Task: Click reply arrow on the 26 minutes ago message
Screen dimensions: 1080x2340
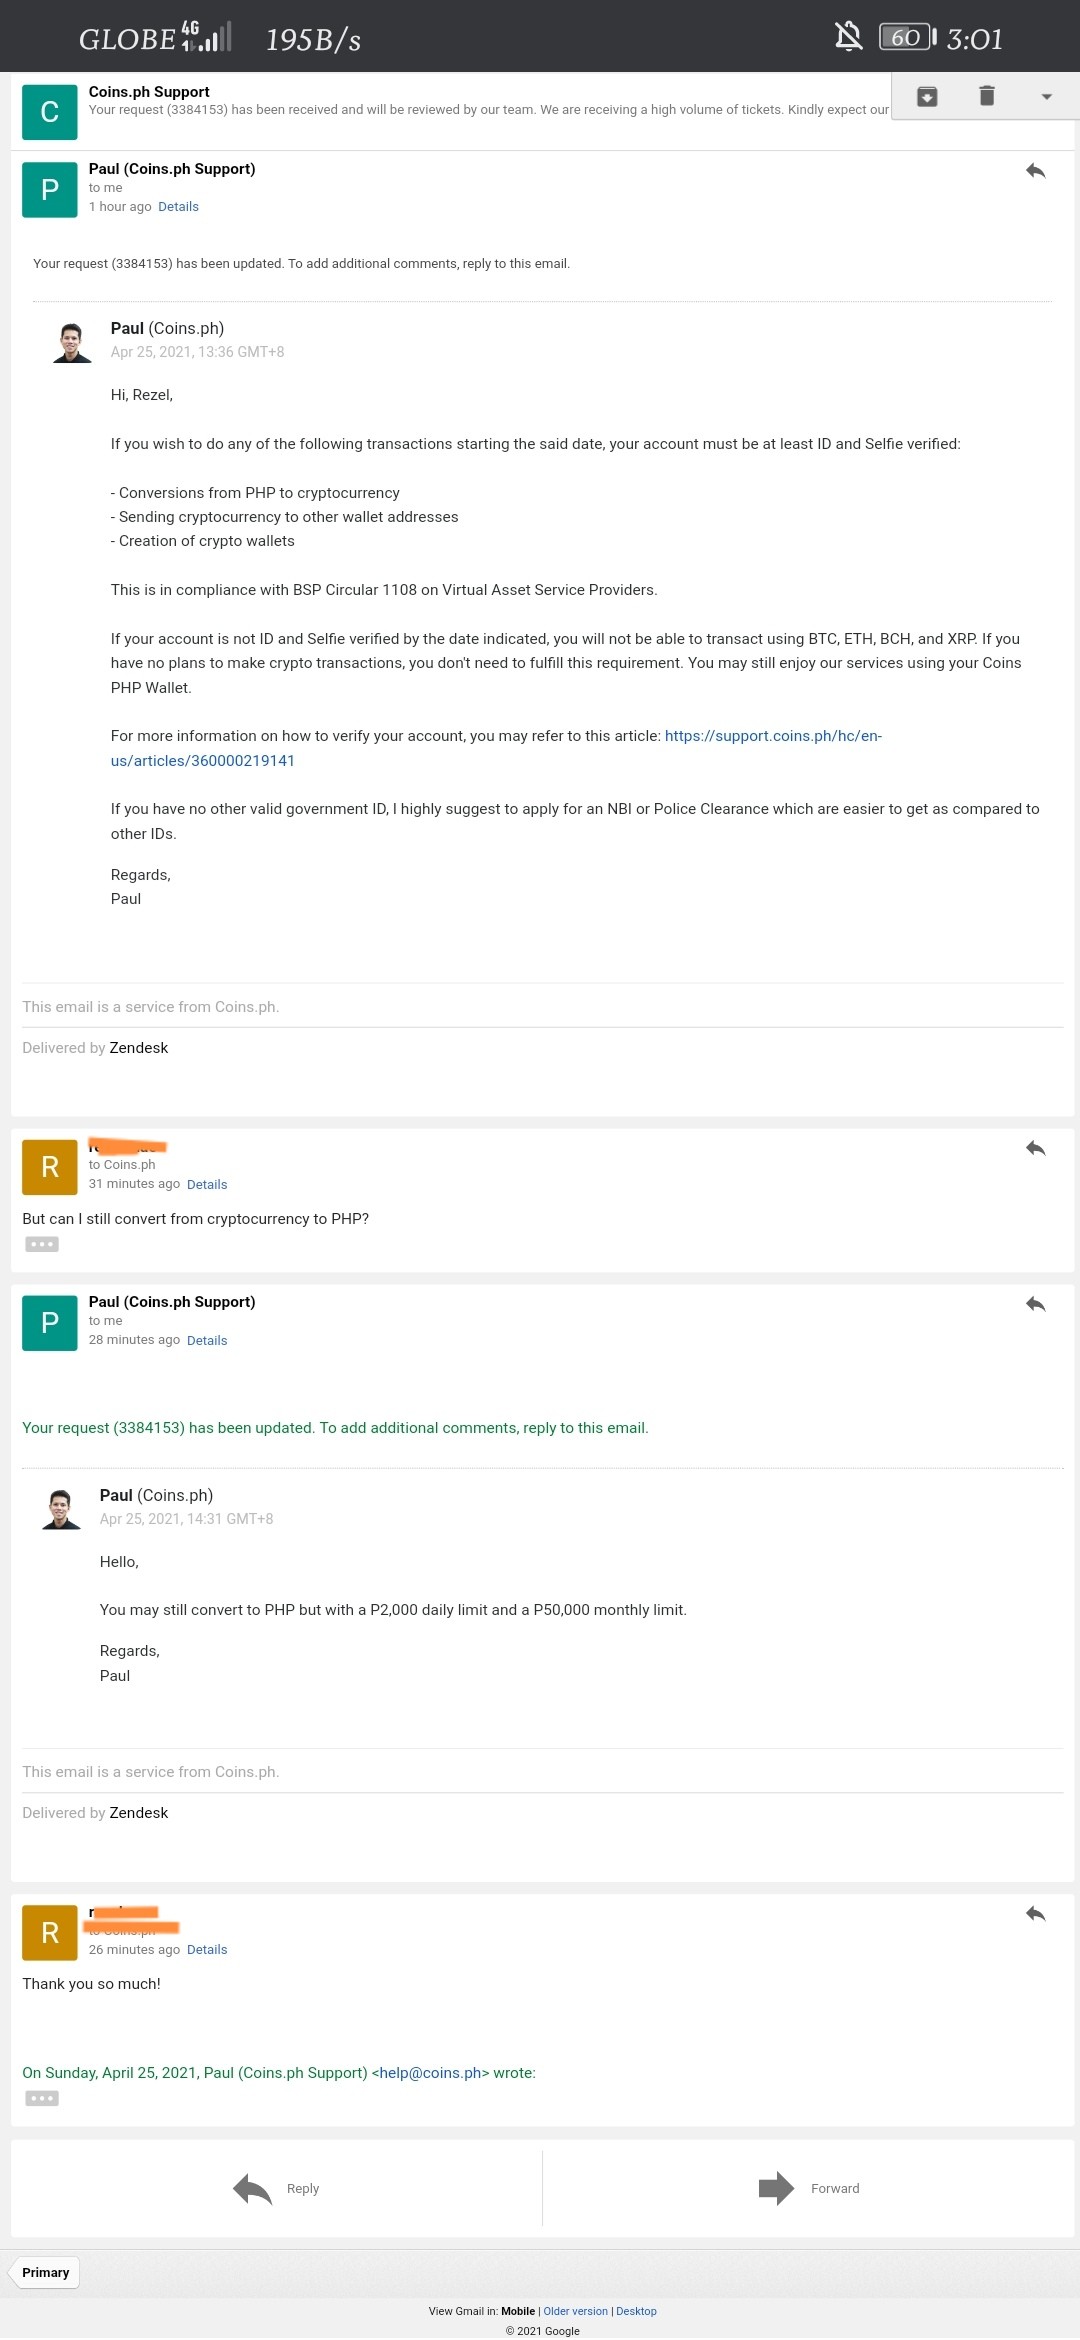Action: click(1035, 1913)
